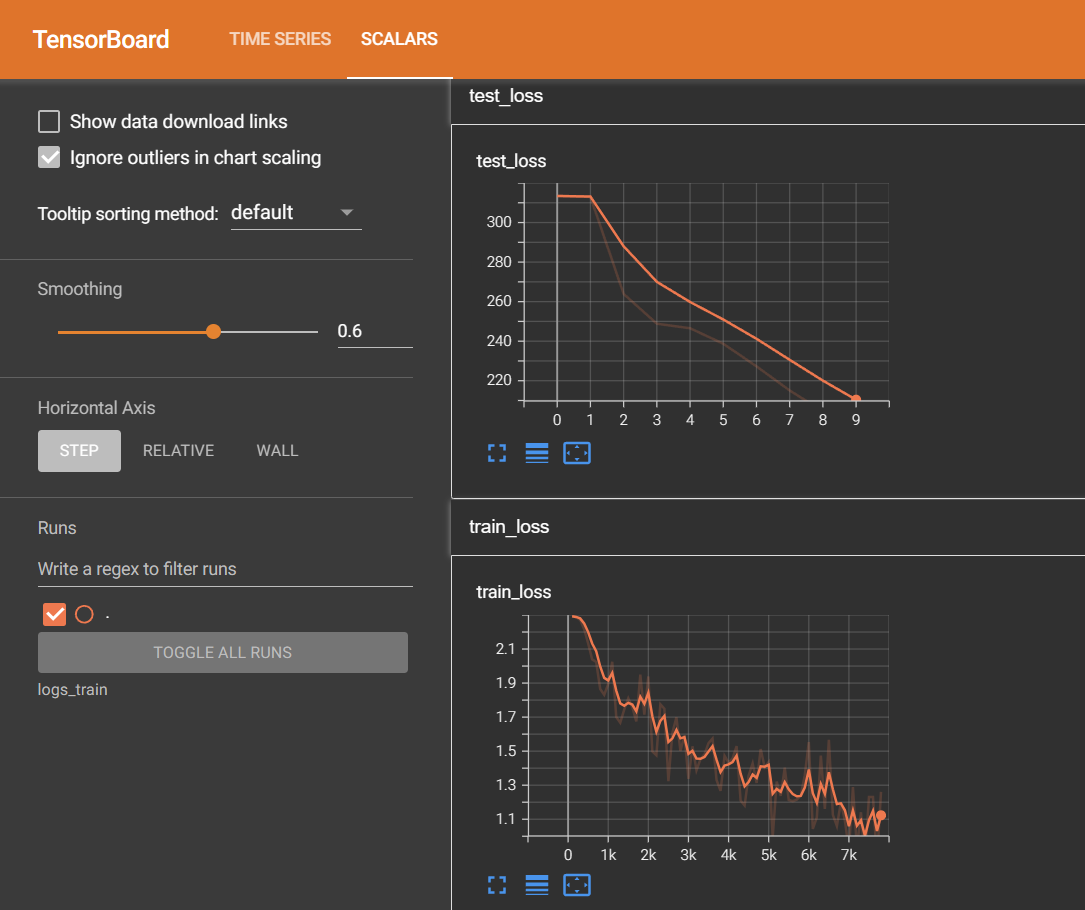The image size is (1085, 910).
Task: Click the smoothing value field showing 0.6
Action: (375, 331)
